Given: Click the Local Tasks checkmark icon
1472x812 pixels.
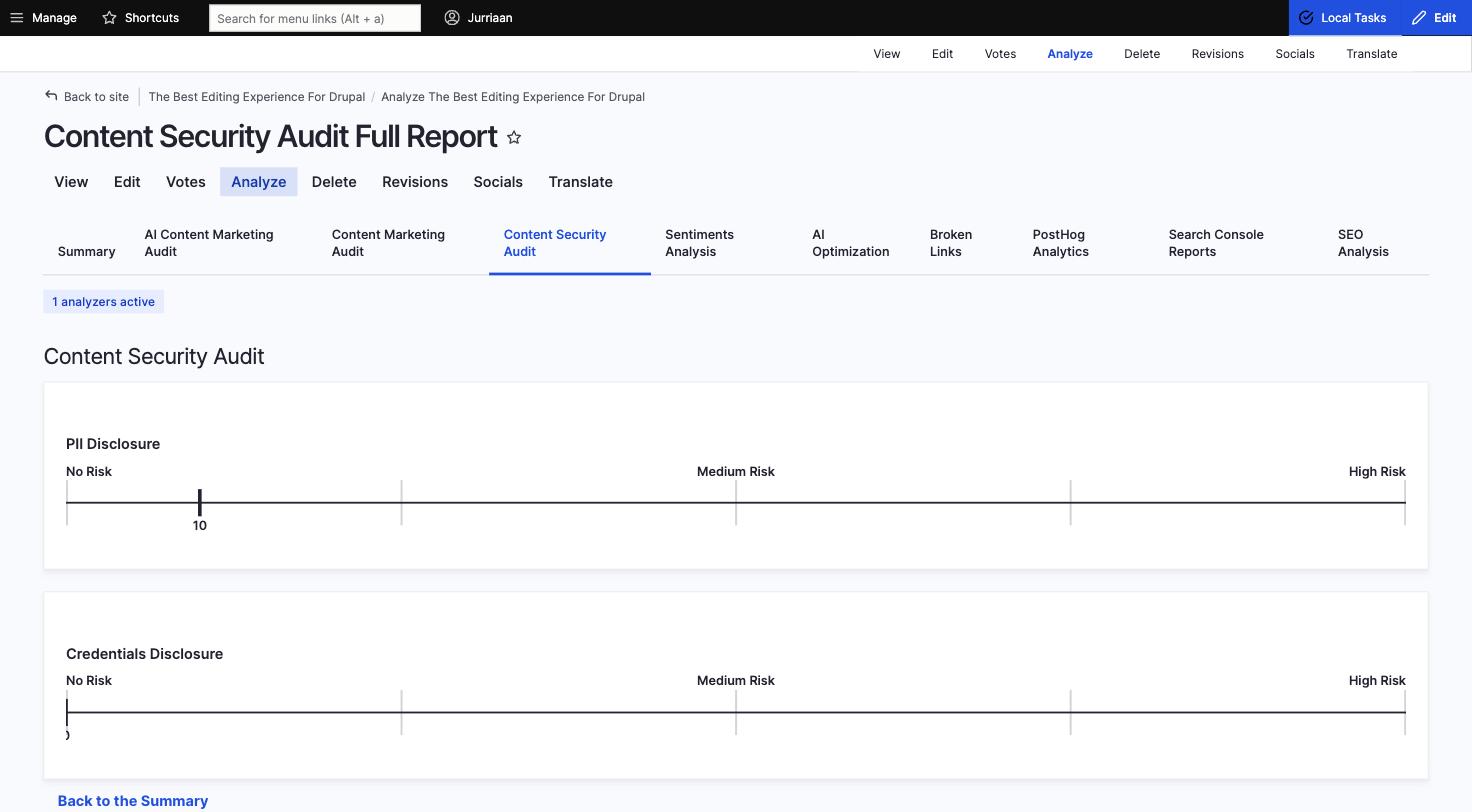Looking at the screenshot, I should click(1306, 18).
